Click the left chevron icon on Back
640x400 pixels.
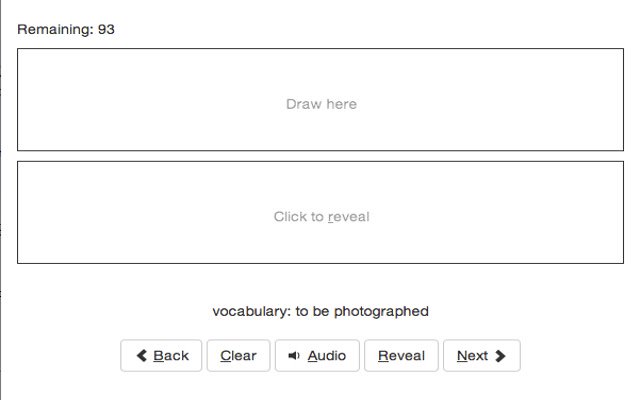click(142, 356)
